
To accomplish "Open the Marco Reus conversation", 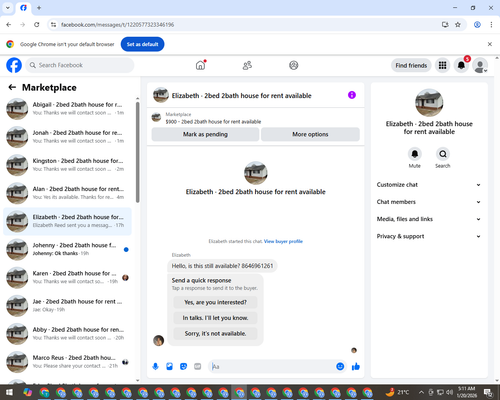I will [67, 362].
